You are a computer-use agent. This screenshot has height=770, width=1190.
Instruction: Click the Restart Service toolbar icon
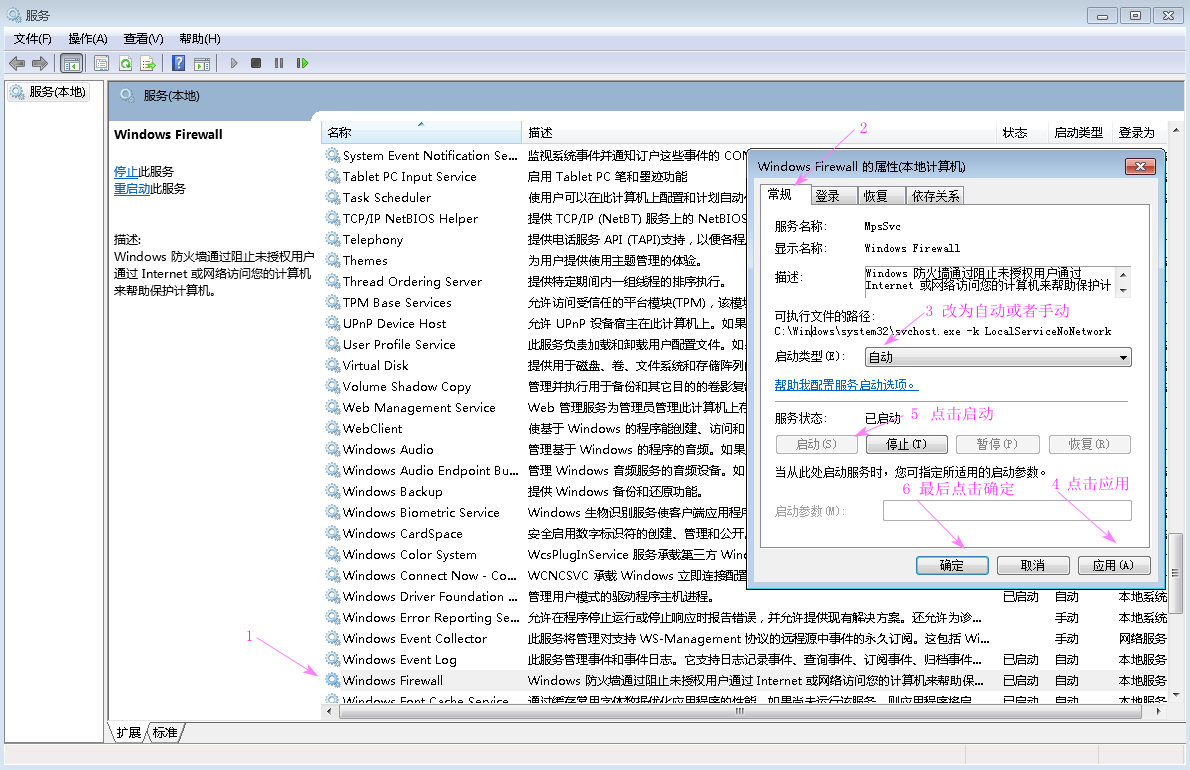tap(303, 62)
